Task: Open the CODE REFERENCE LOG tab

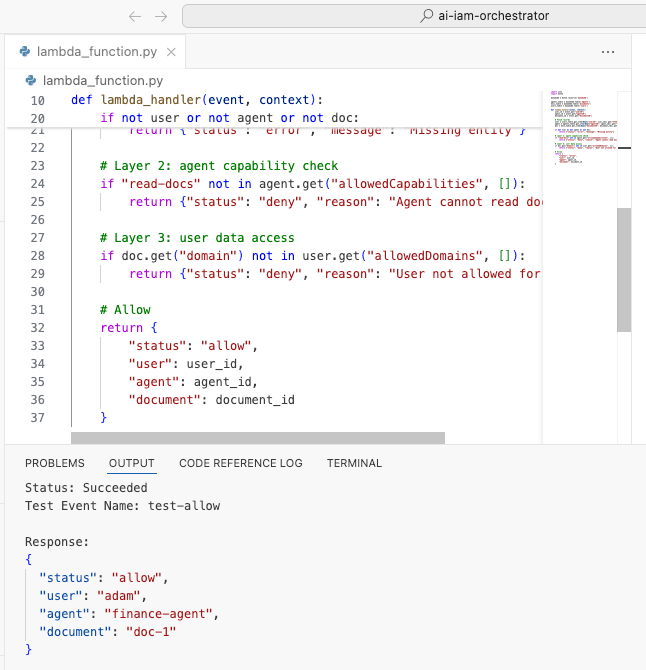Action: [241, 463]
